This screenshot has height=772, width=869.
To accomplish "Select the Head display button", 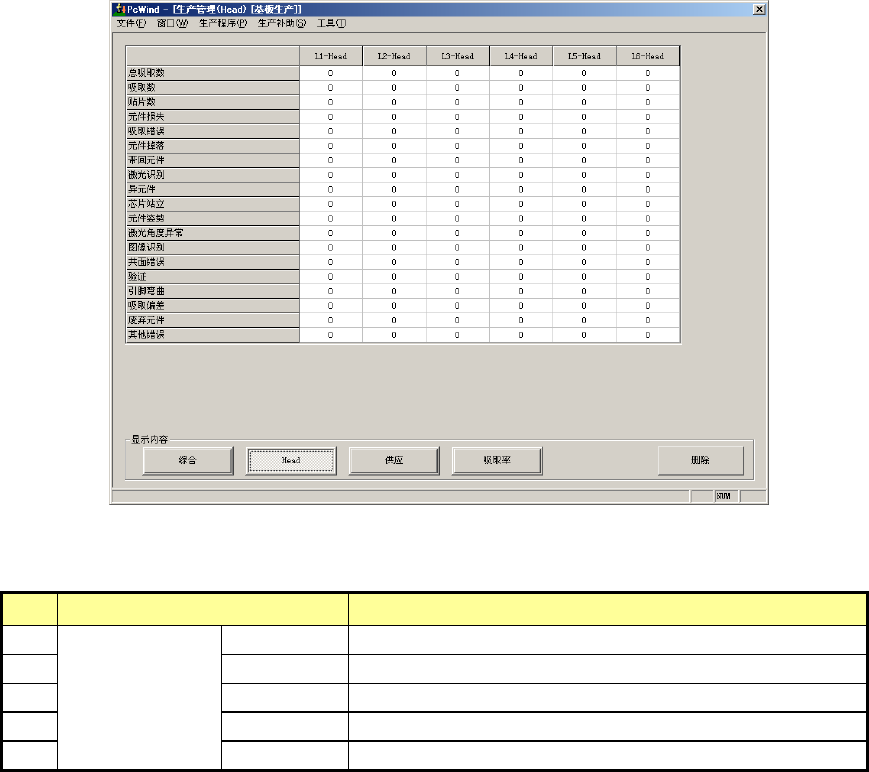I will tap(291, 461).
